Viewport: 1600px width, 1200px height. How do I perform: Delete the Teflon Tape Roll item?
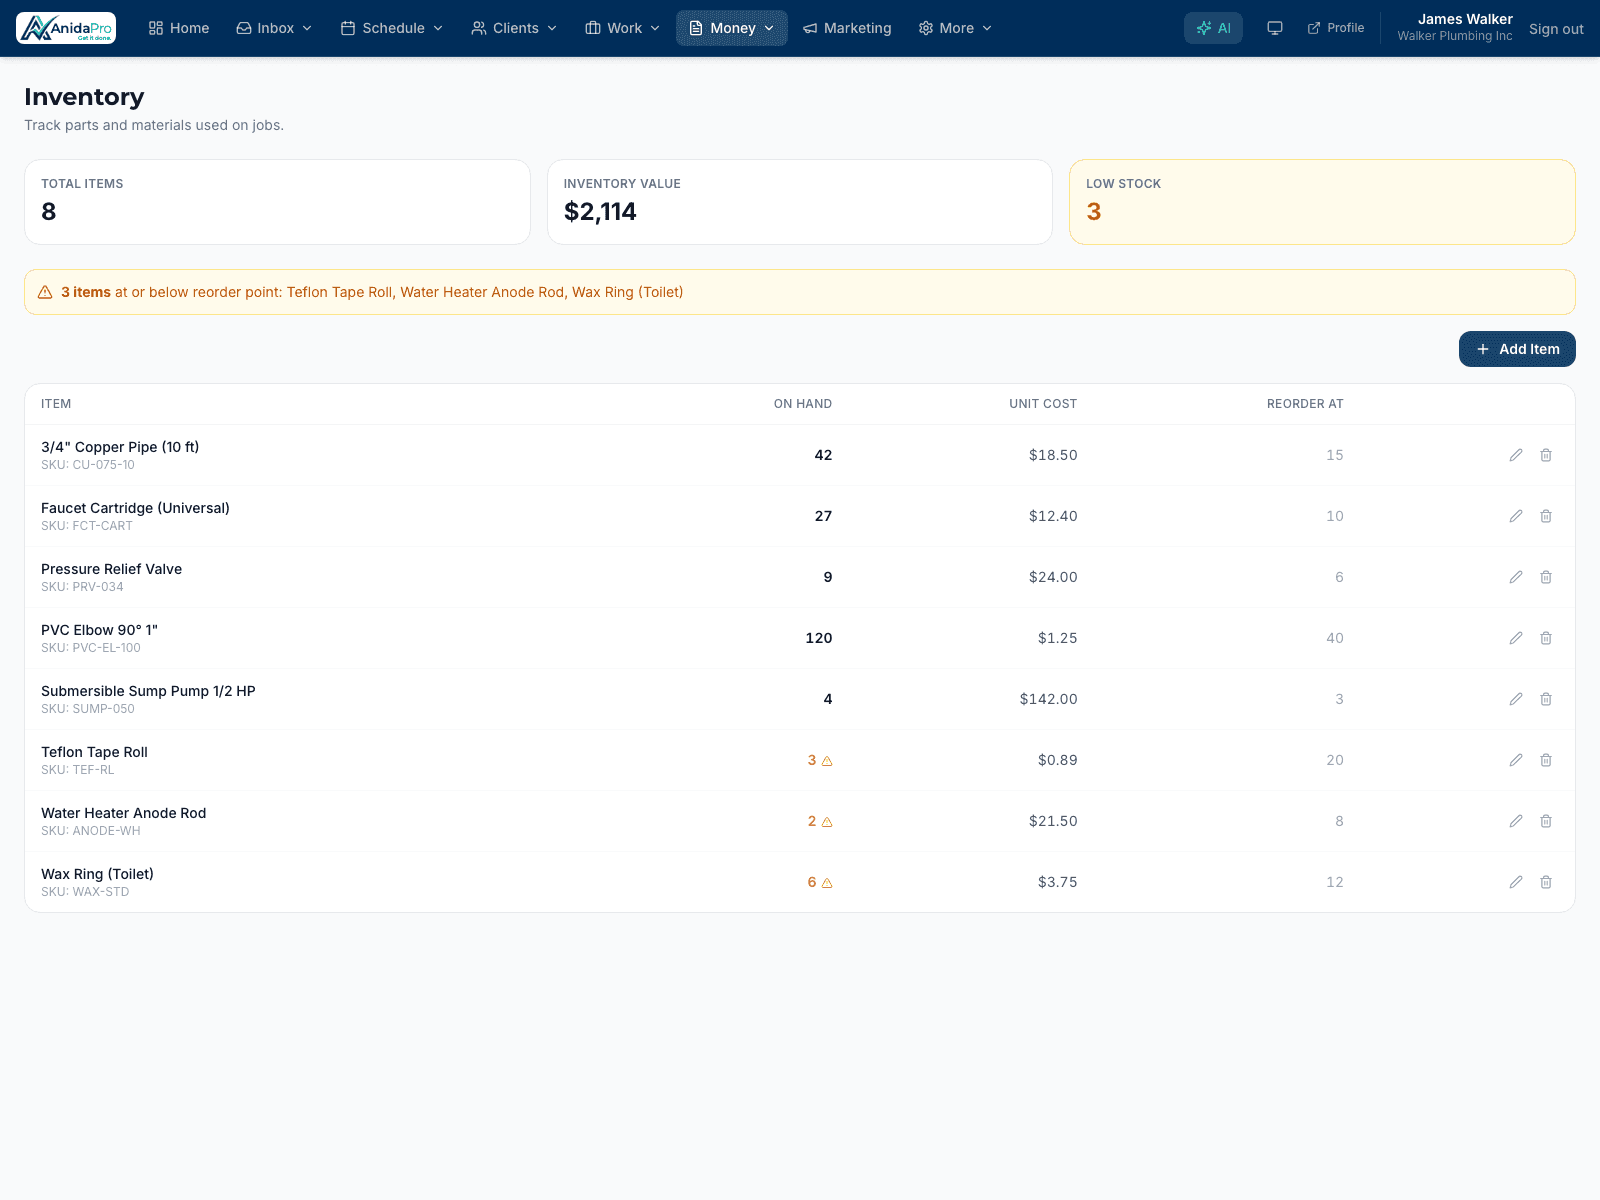pyautogui.click(x=1546, y=760)
